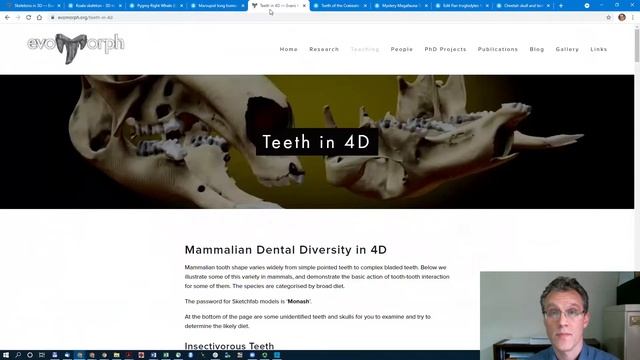Open the Teaching nav link
Image resolution: width=640 pixels, height=360 pixels.
tap(365, 49)
